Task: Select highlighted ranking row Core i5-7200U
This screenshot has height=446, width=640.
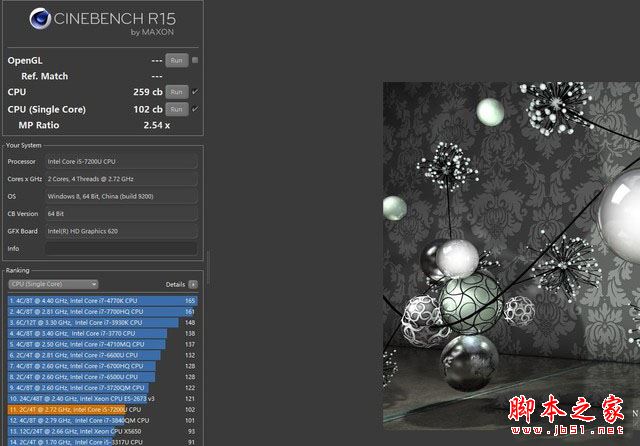Action: [102, 410]
